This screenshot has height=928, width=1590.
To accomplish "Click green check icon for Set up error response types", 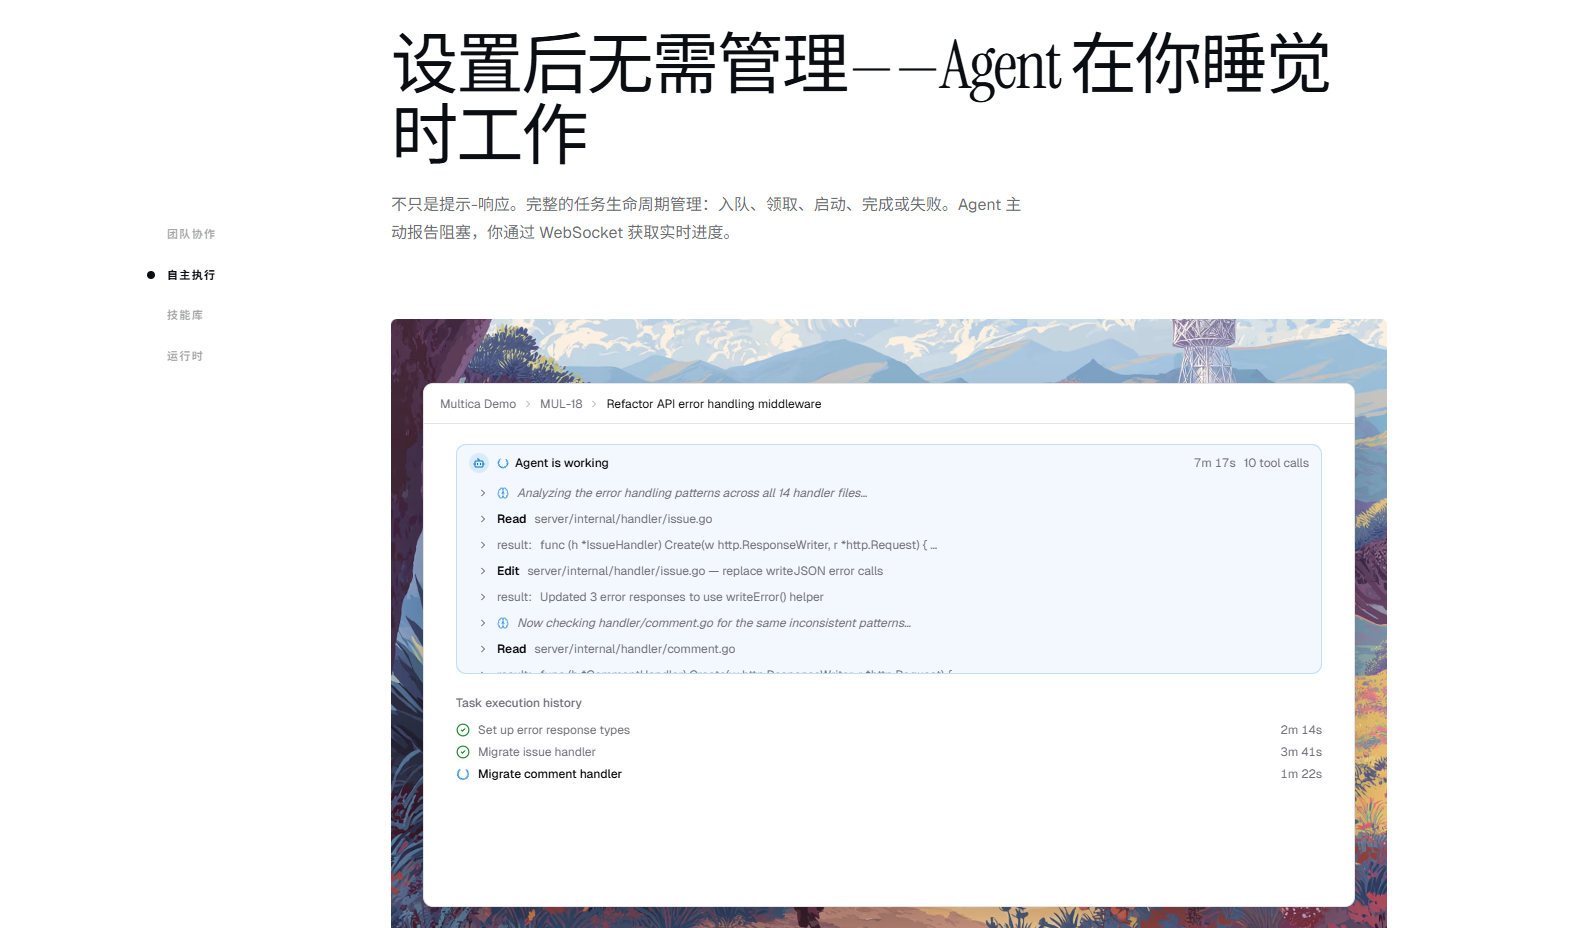I will click(463, 730).
